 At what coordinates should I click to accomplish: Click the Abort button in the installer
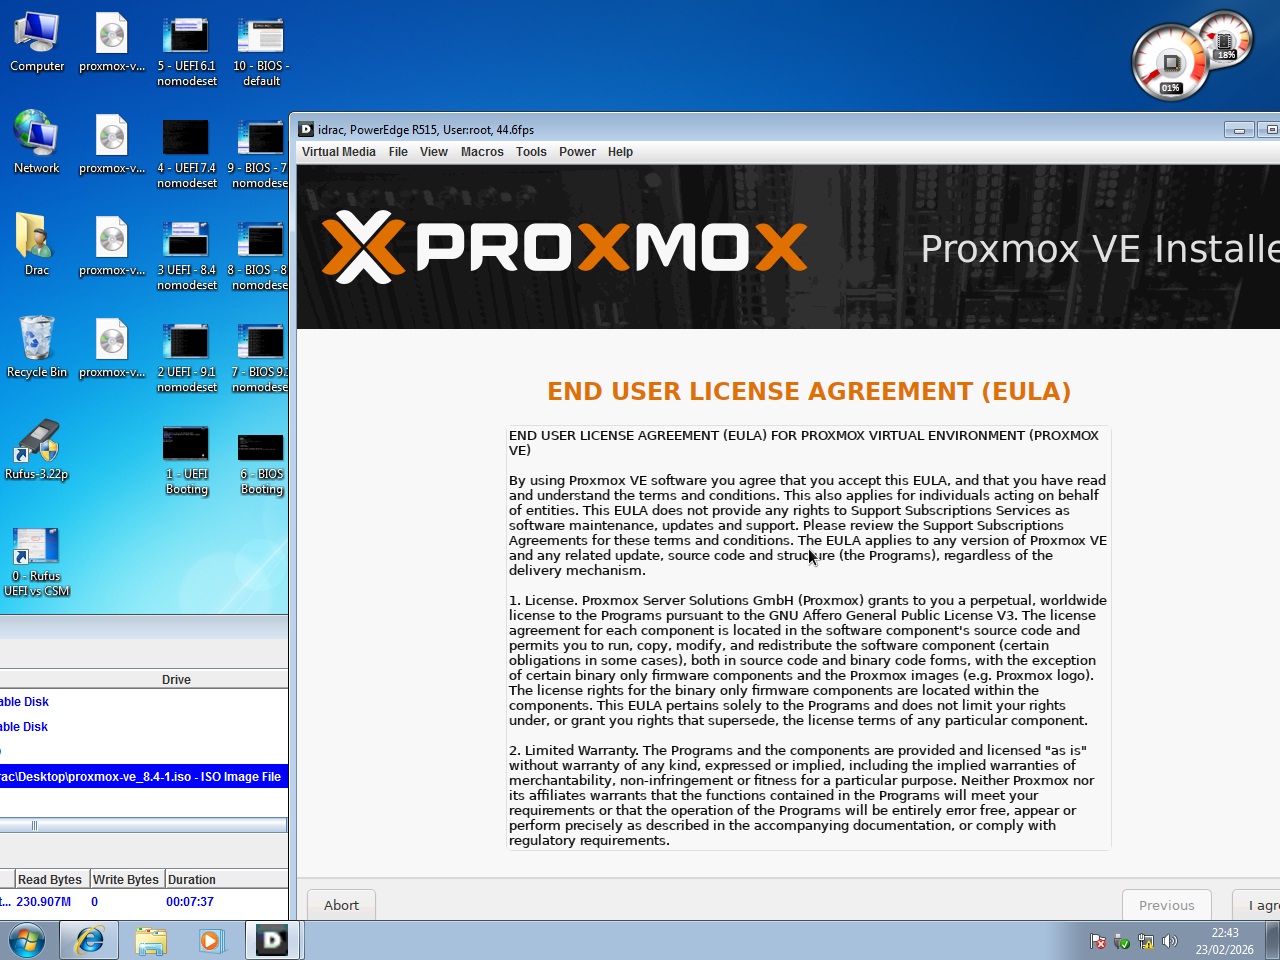(x=341, y=905)
